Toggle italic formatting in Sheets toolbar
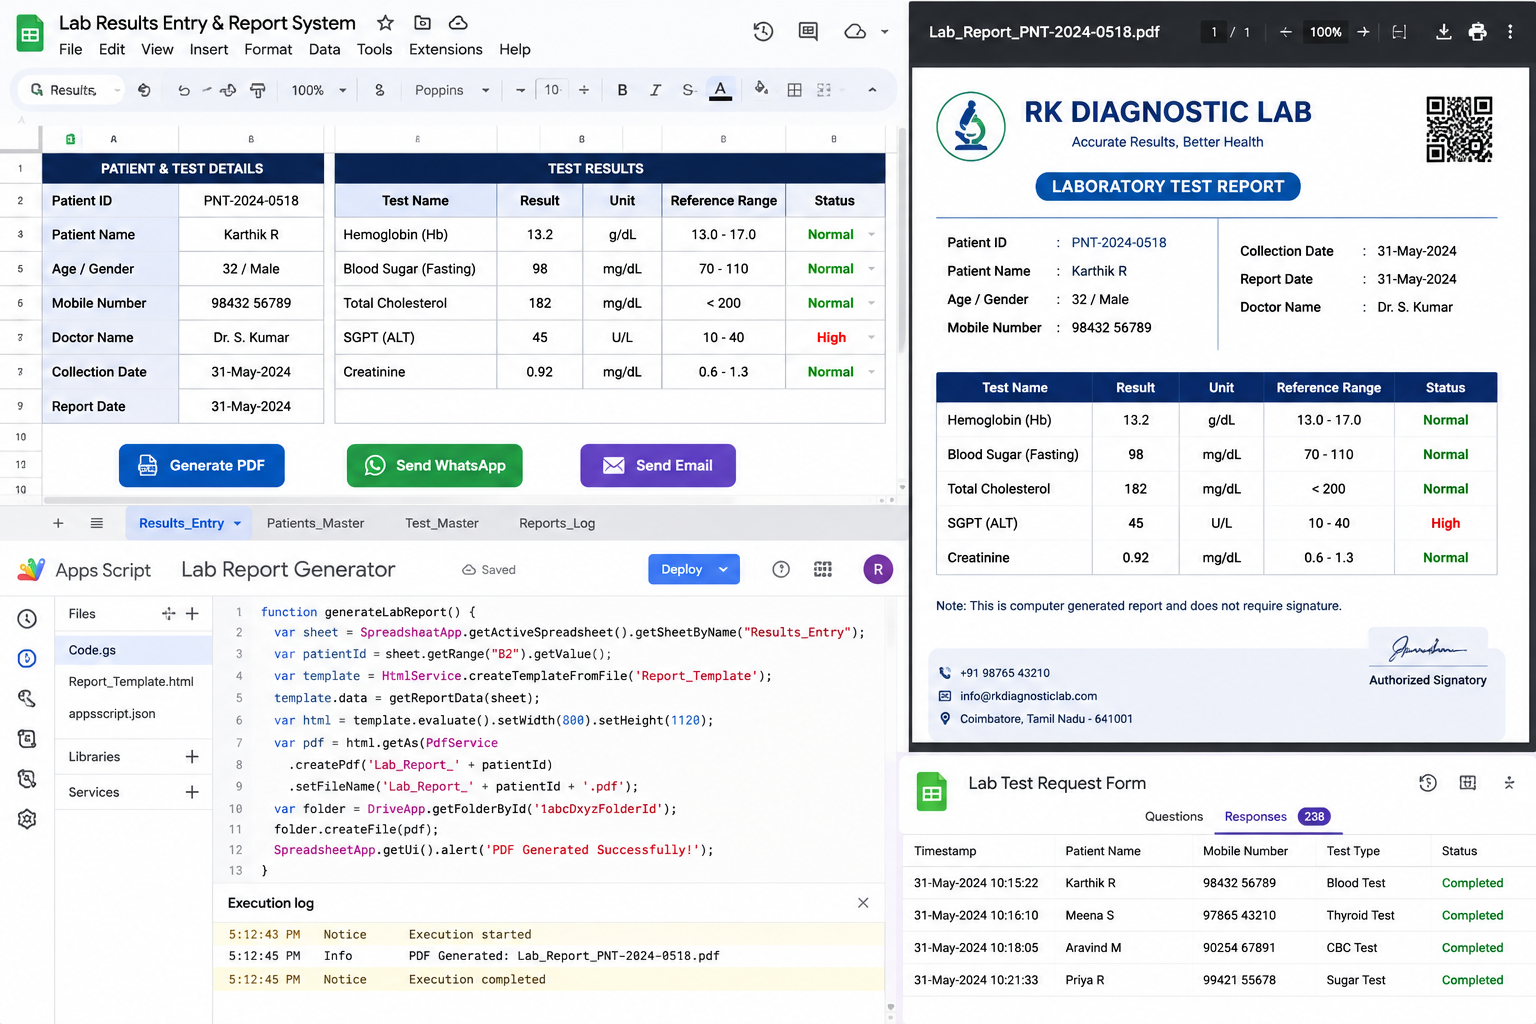The image size is (1536, 1024). pos(655,90)
